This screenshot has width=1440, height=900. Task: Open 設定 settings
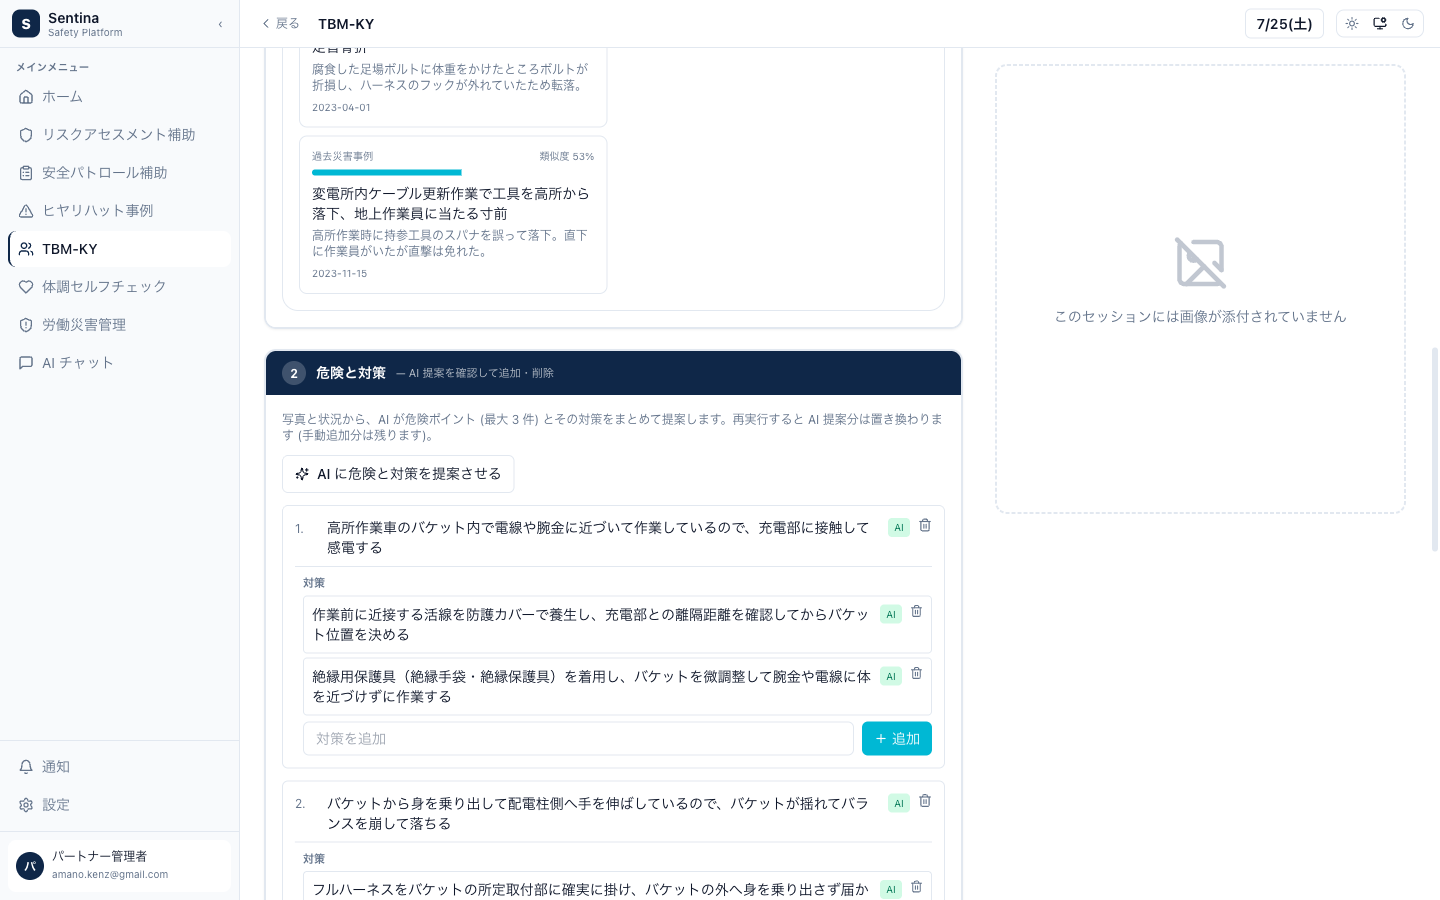[119, 805]
